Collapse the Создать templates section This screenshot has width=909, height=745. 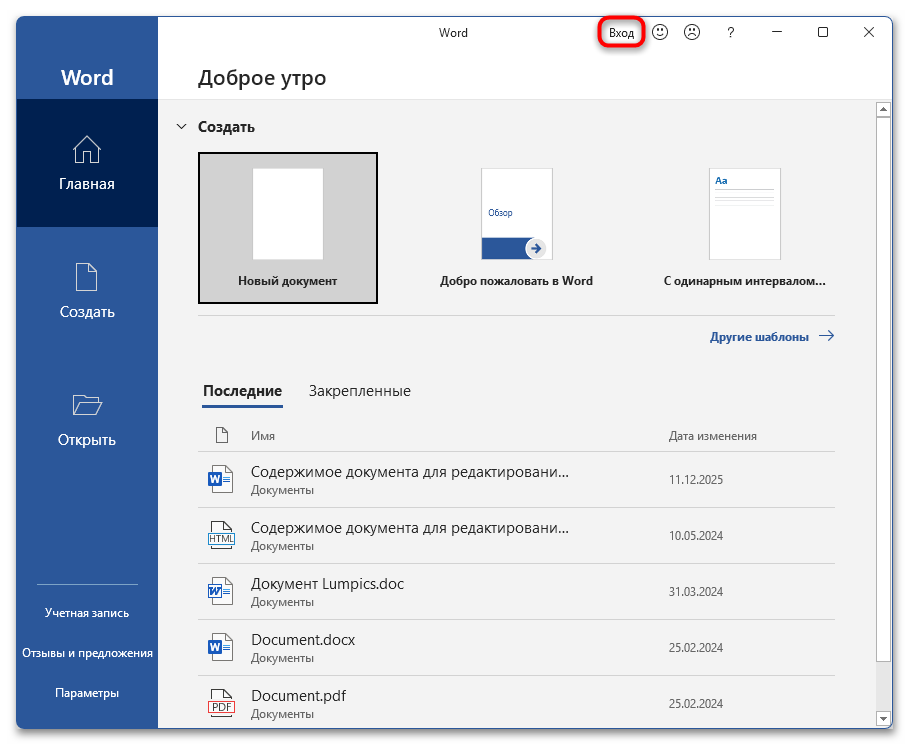pos(182,126)
